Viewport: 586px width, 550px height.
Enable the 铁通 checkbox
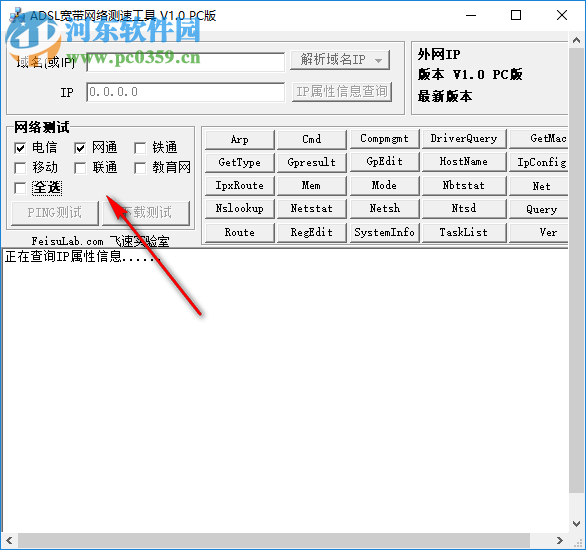pyautogui.click(x=140, y=148)
